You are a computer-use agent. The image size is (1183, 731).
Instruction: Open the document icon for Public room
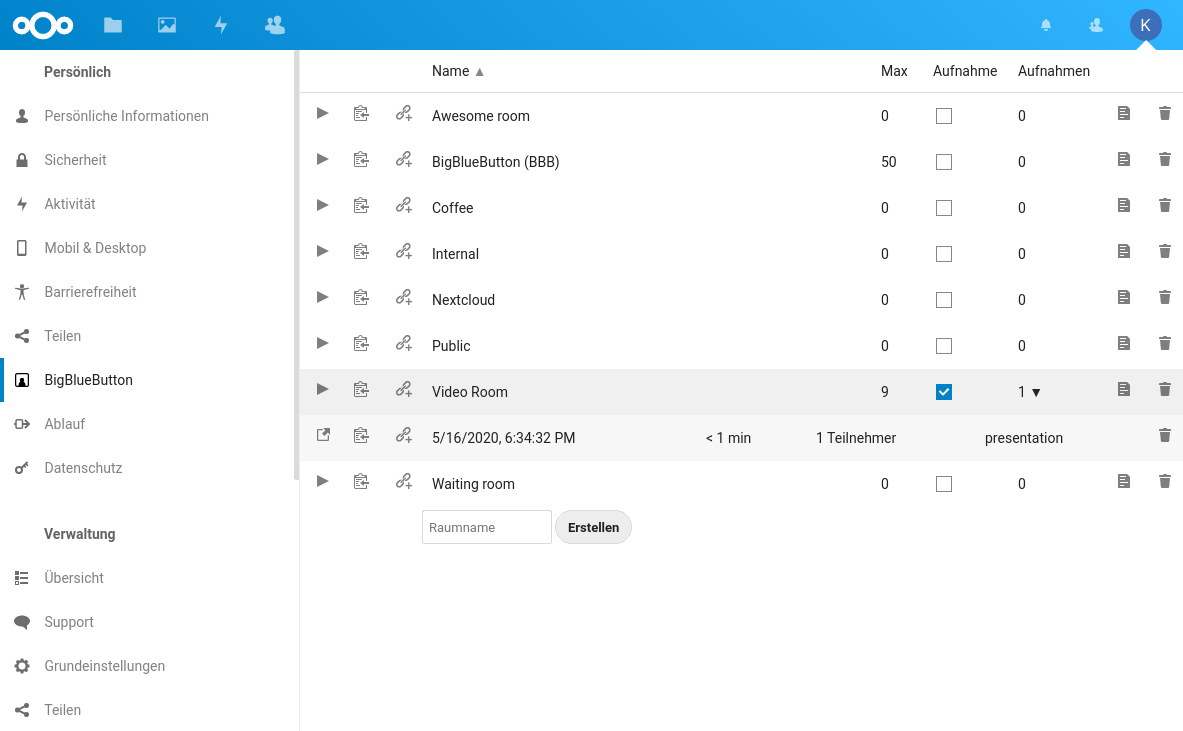tap(1123, 343)
